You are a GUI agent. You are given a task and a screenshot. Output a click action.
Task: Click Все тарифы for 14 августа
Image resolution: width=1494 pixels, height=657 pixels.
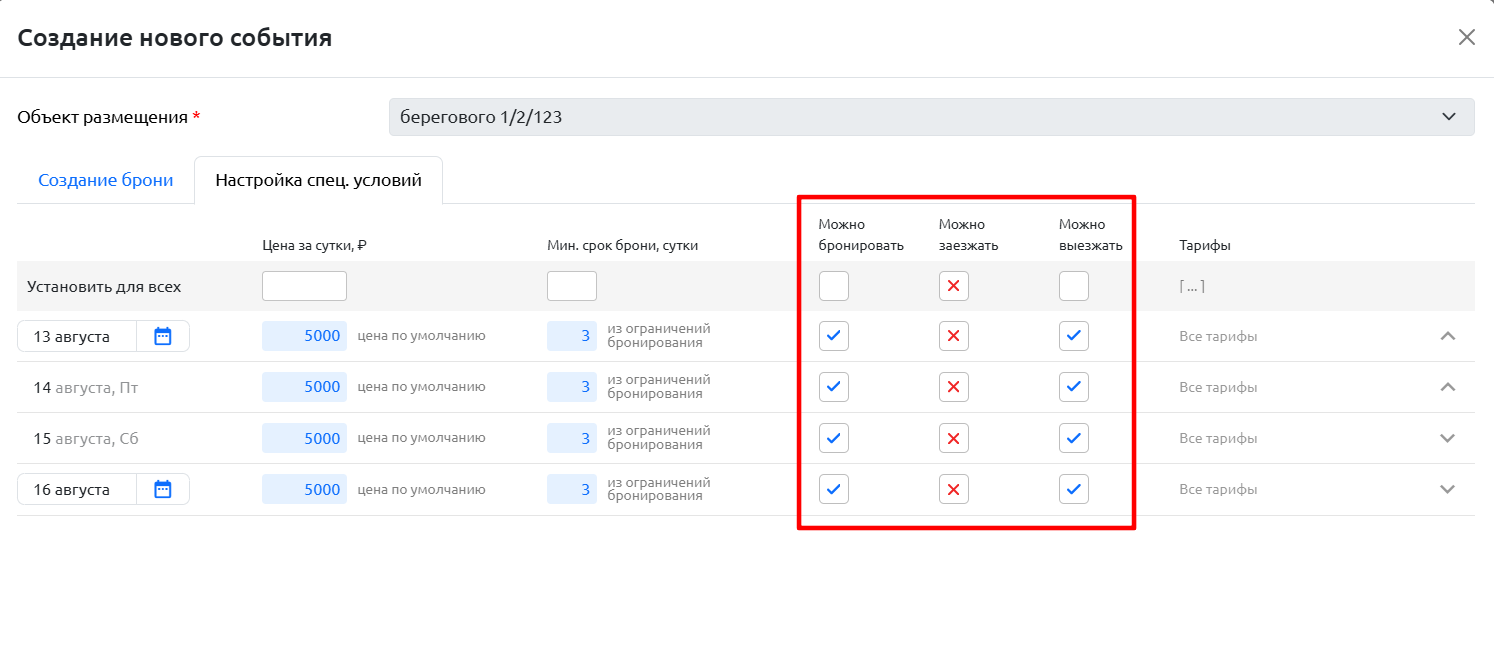click(x=1218, y=388)
